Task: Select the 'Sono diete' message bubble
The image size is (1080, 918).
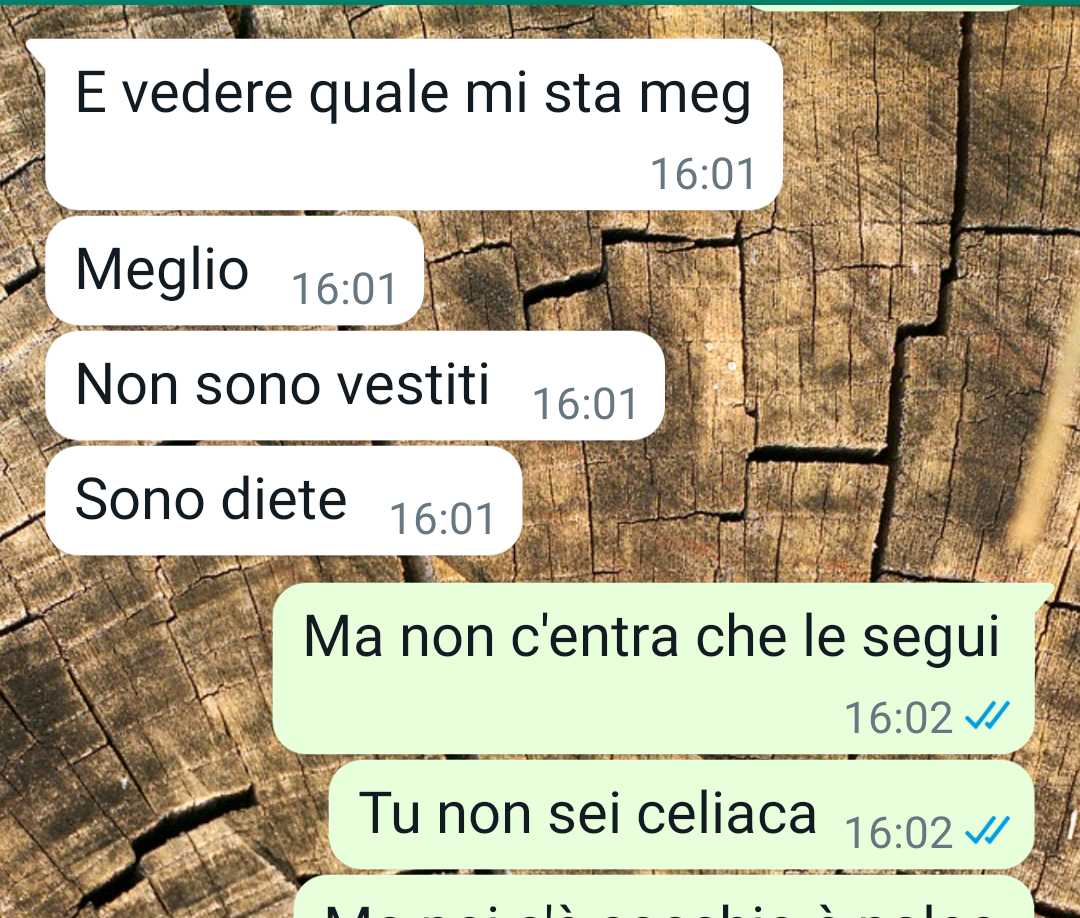Action: (x=283, y=501)
